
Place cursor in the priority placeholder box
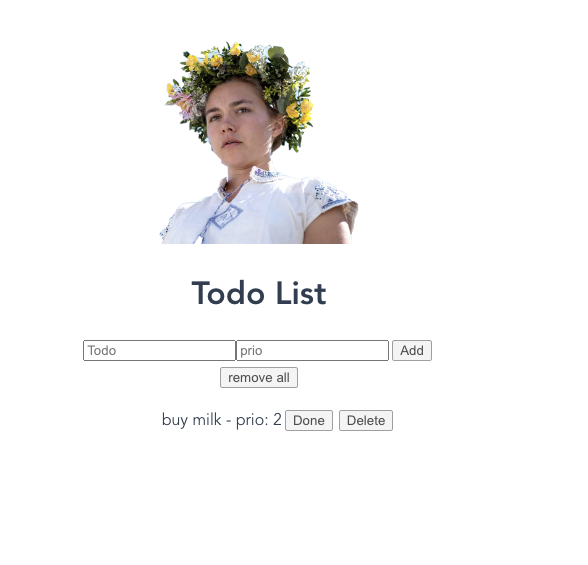[312, 351]
